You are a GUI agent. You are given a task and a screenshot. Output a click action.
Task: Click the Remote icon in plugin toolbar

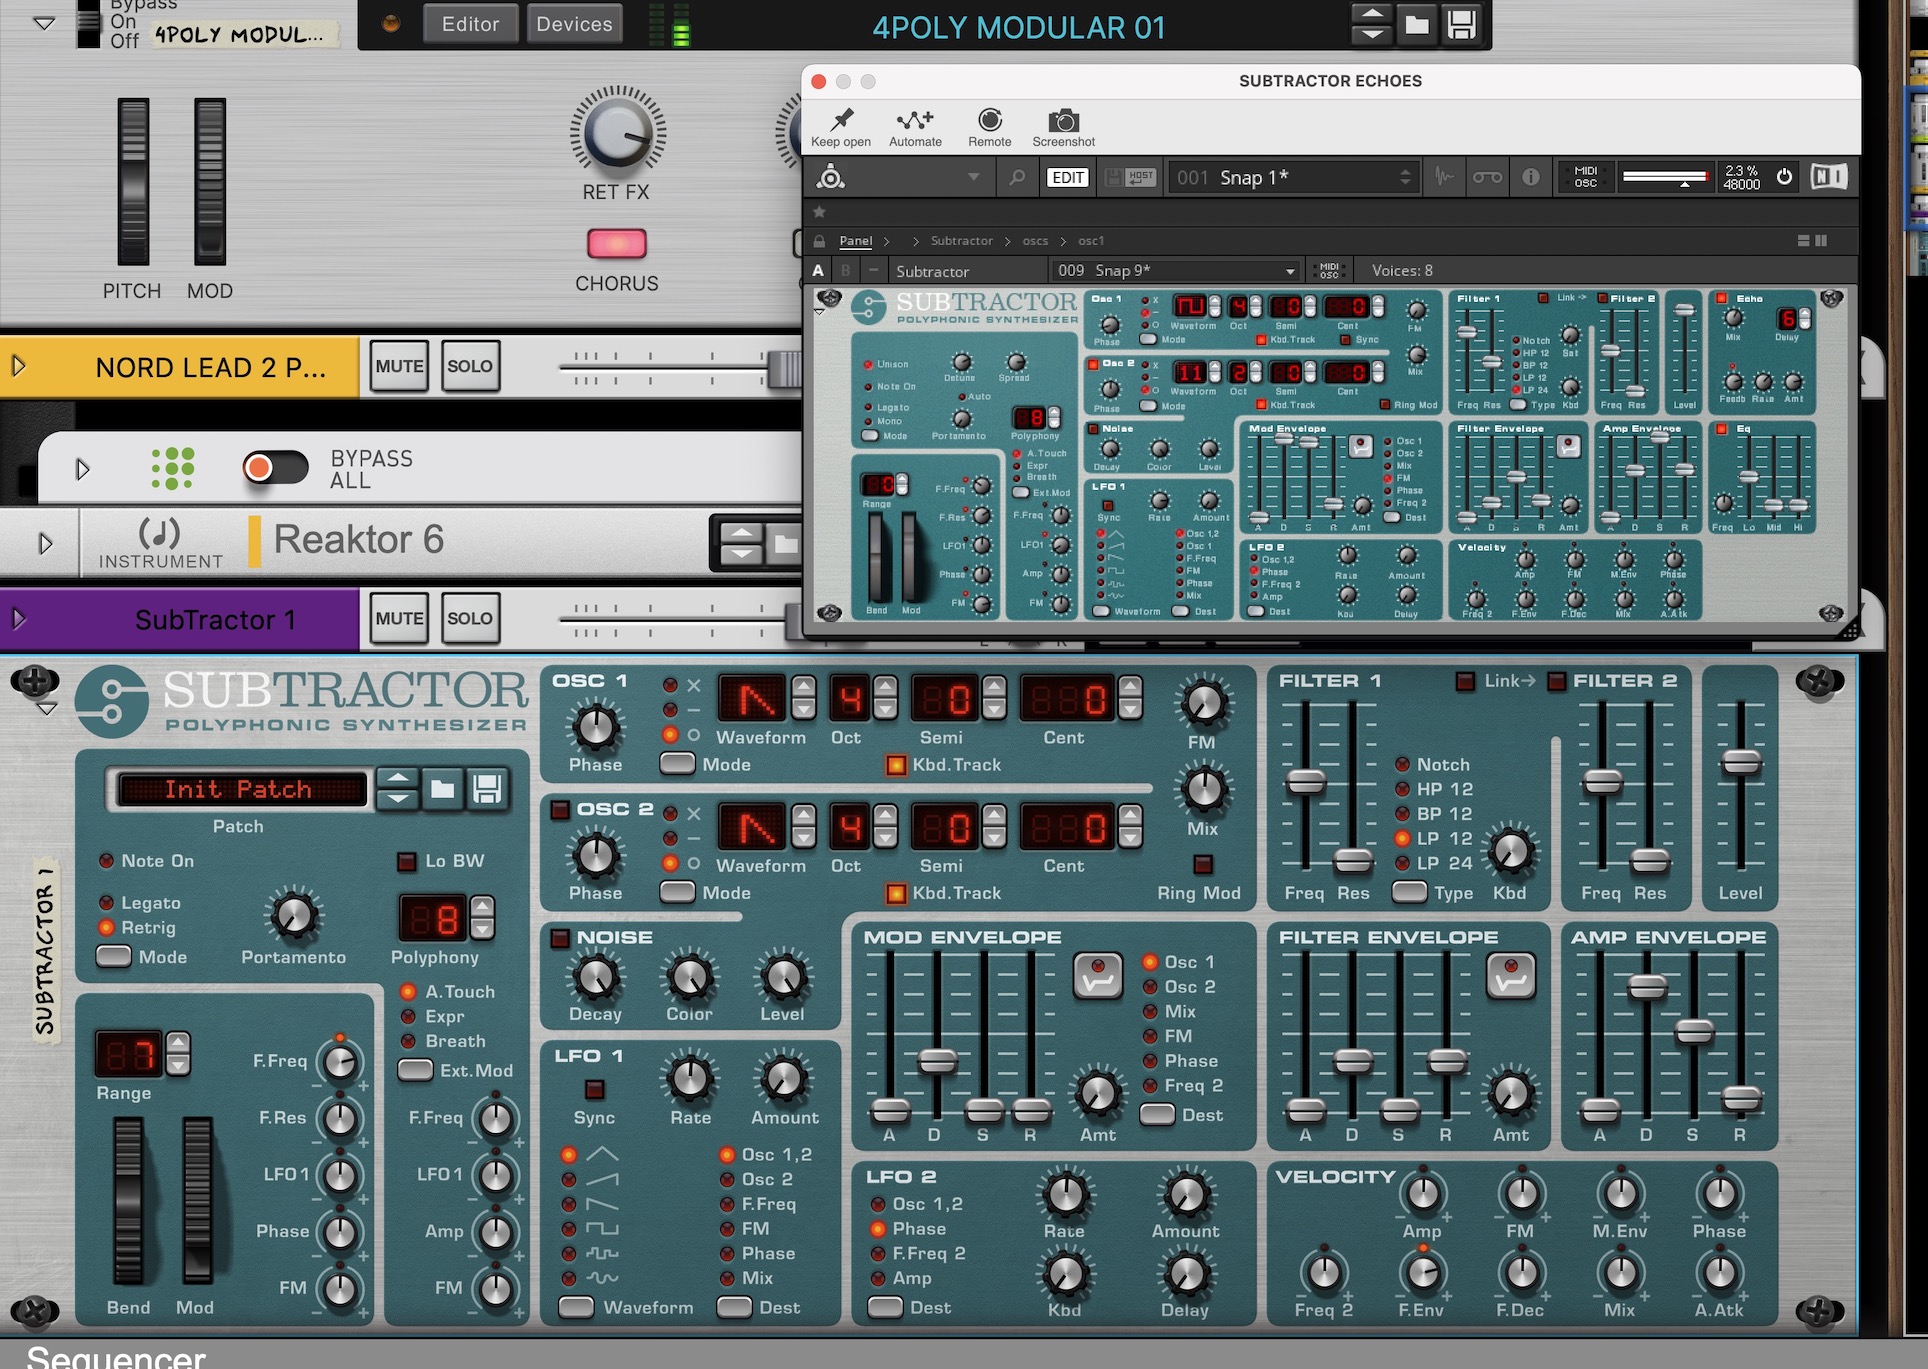click(990, 128)
